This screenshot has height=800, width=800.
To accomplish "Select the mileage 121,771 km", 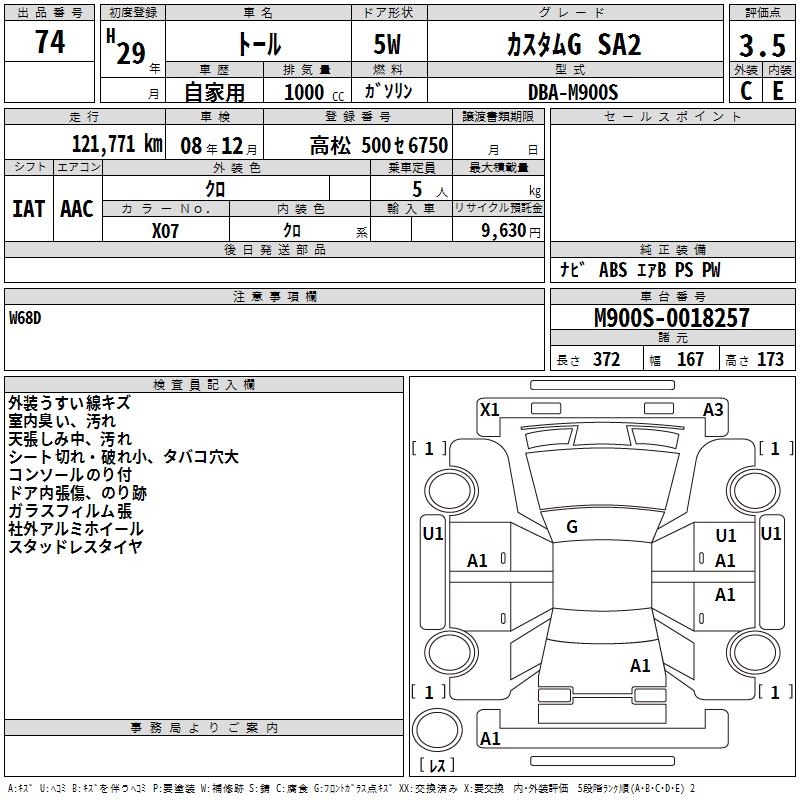I will 117,144.
